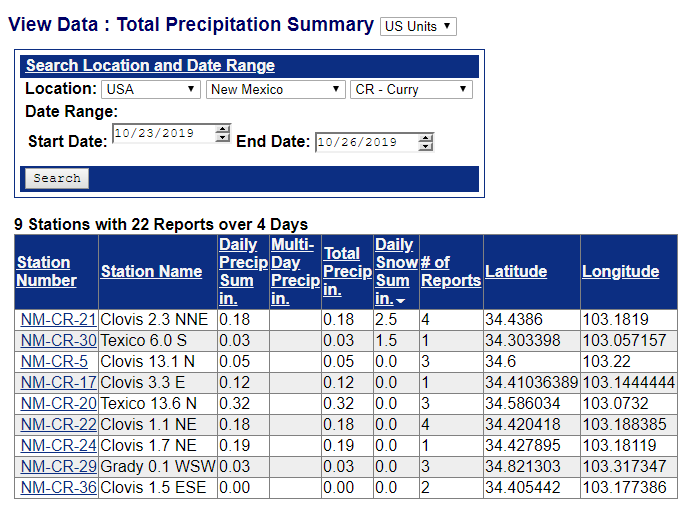Click longitude value 103.1444444
Viewport: 698px width, 518px height.
tap(629, 382)
